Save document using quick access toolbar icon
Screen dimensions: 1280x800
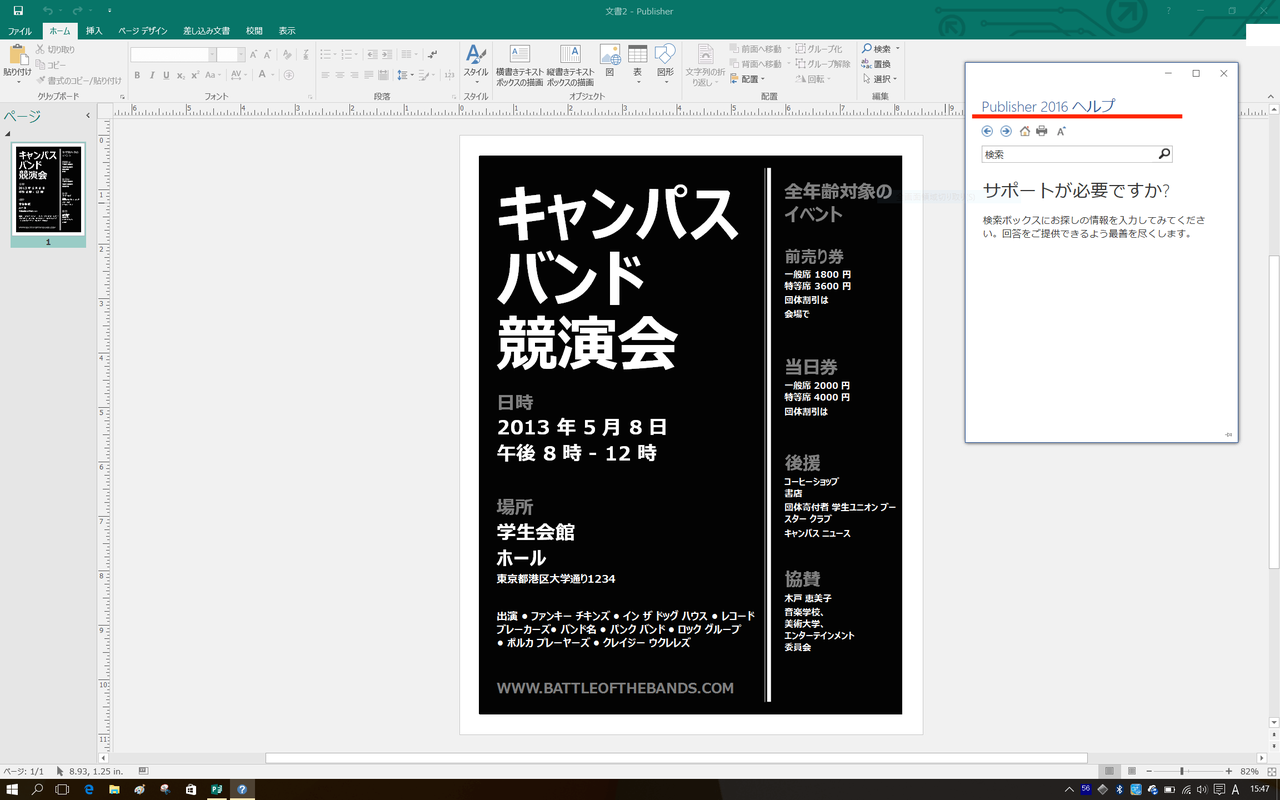(x=18, y=11)
